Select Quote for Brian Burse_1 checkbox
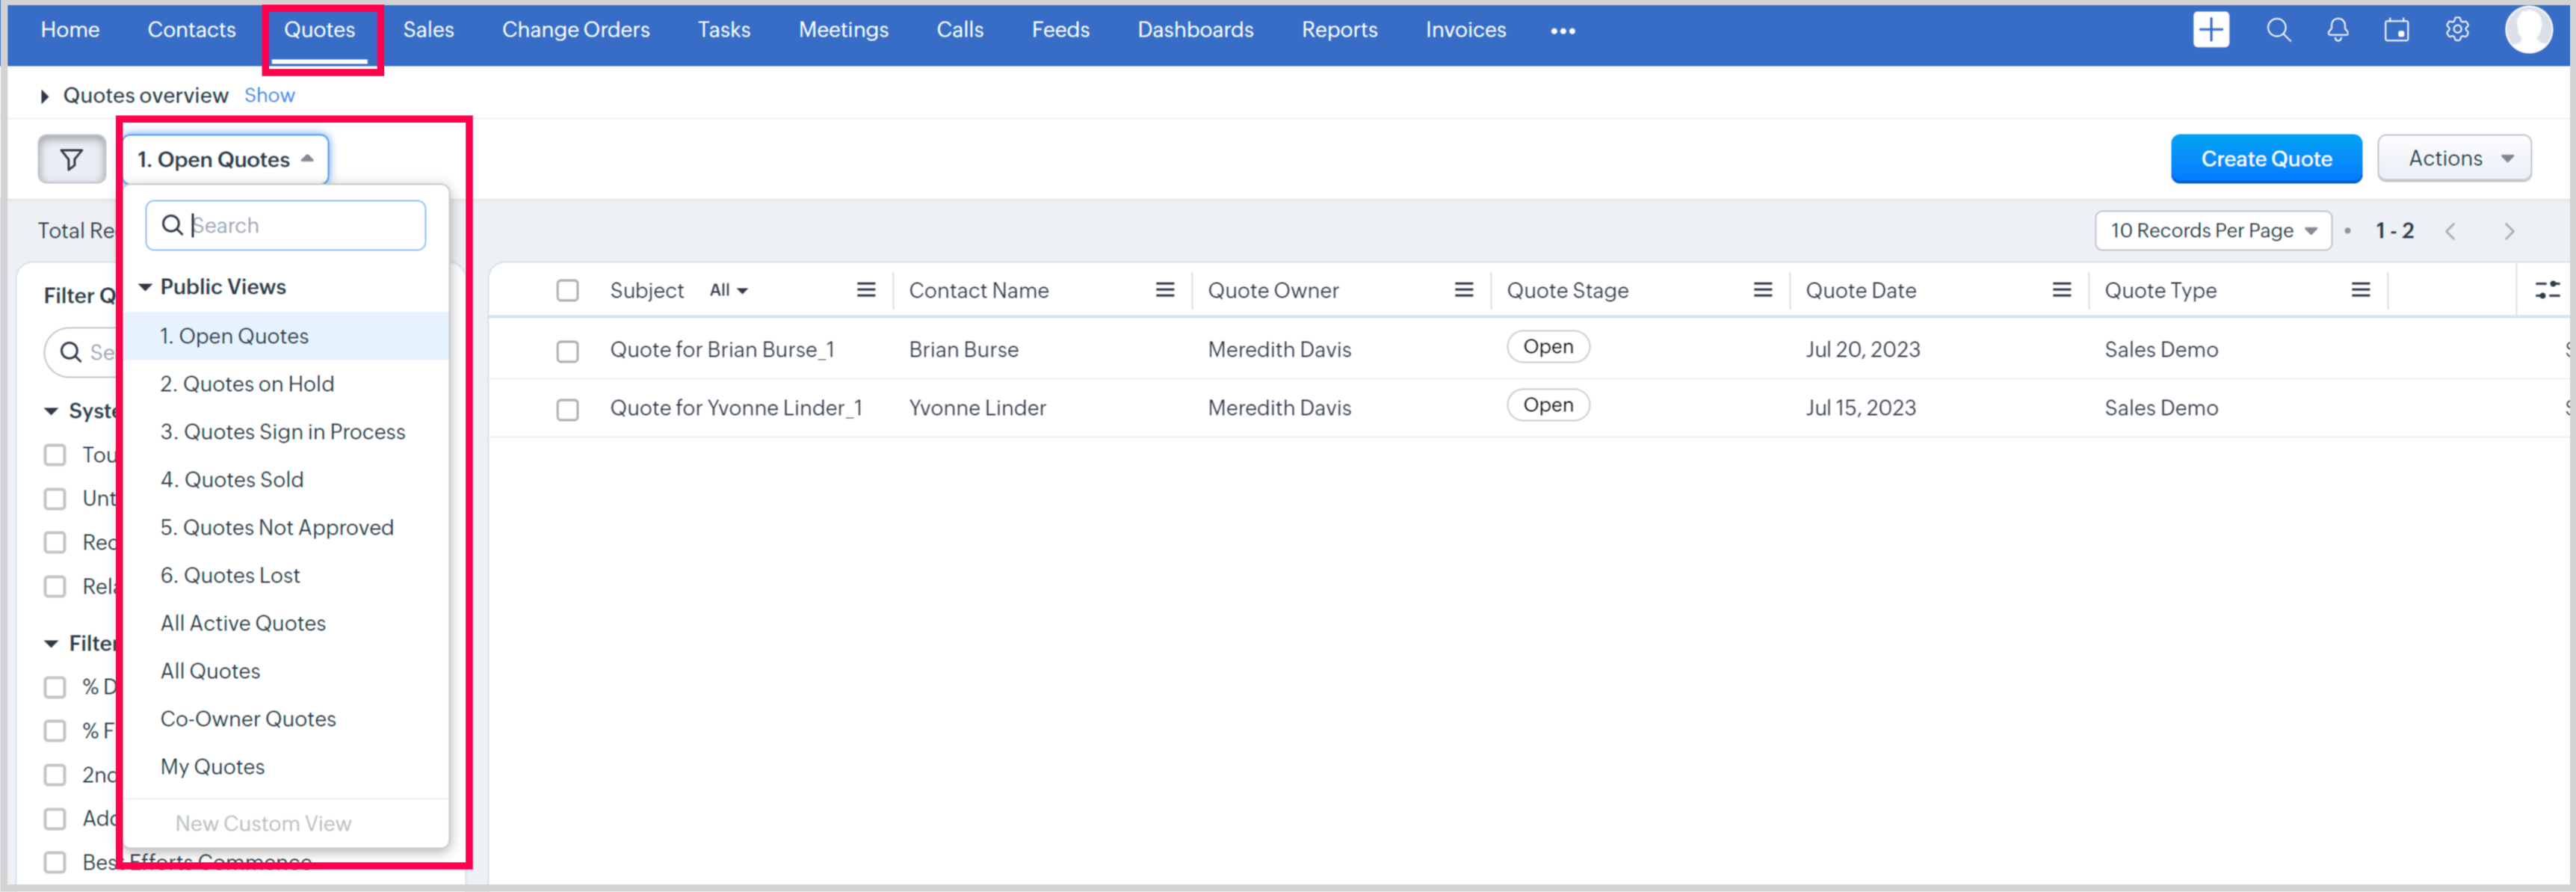This screenshot has width=2576, height=892. click(567, 350)
